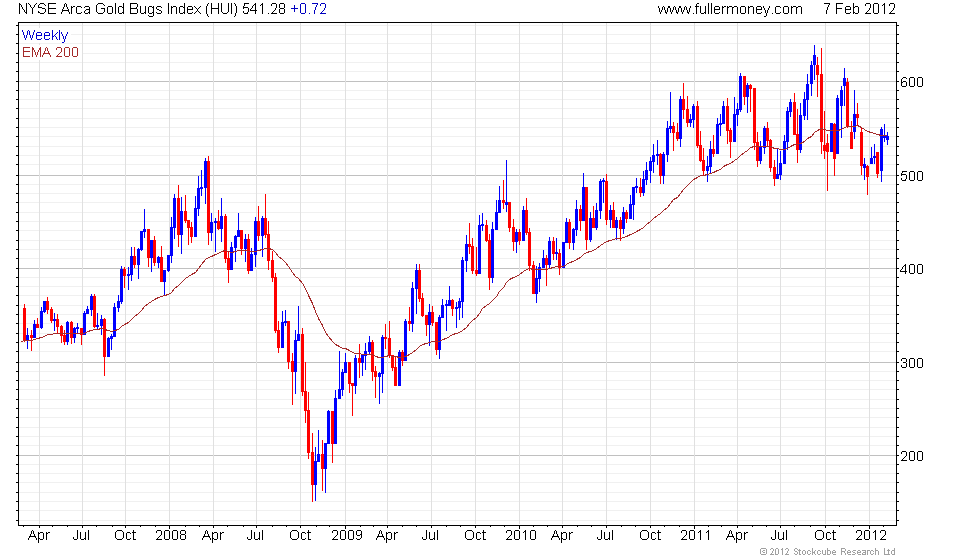Click the 2011 year label on time axis

[696, 536]
